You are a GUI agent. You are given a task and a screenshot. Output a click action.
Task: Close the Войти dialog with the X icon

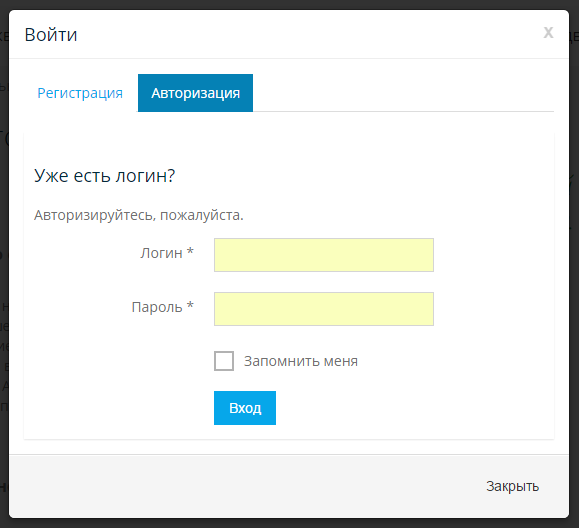(x=548, y=32)
